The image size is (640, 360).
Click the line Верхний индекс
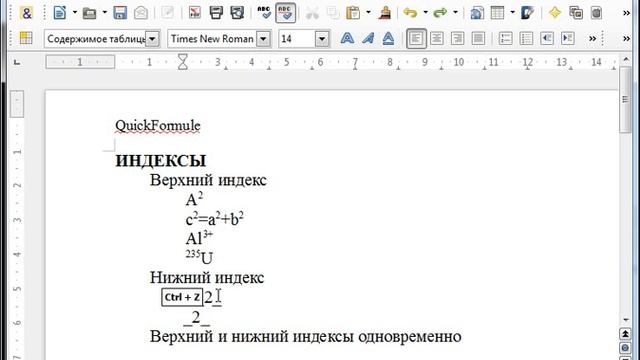point(208,180)
